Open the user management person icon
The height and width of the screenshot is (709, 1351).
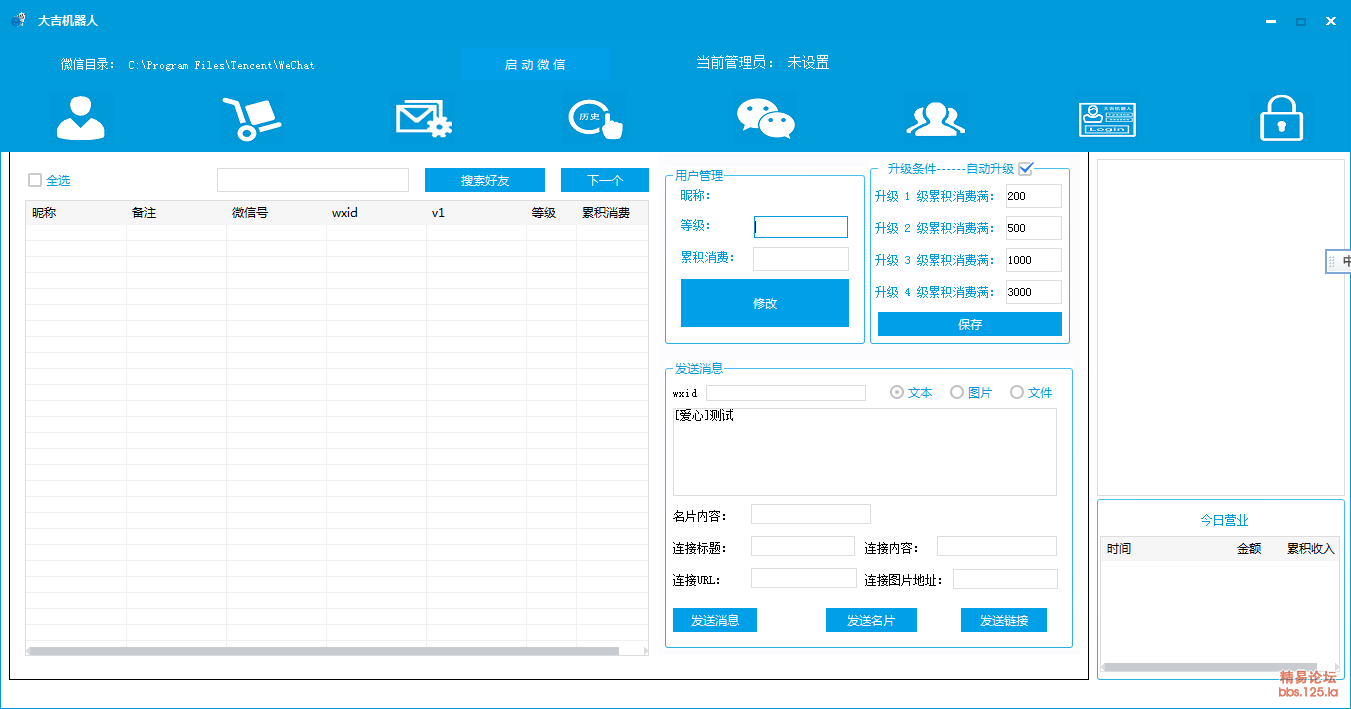[x=81, y=118]
